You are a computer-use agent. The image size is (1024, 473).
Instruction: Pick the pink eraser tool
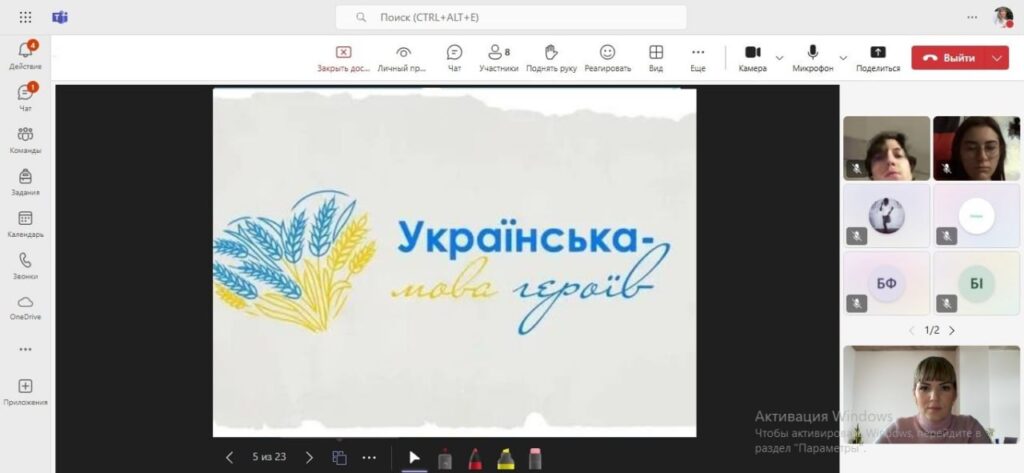[x=535, y=458]
